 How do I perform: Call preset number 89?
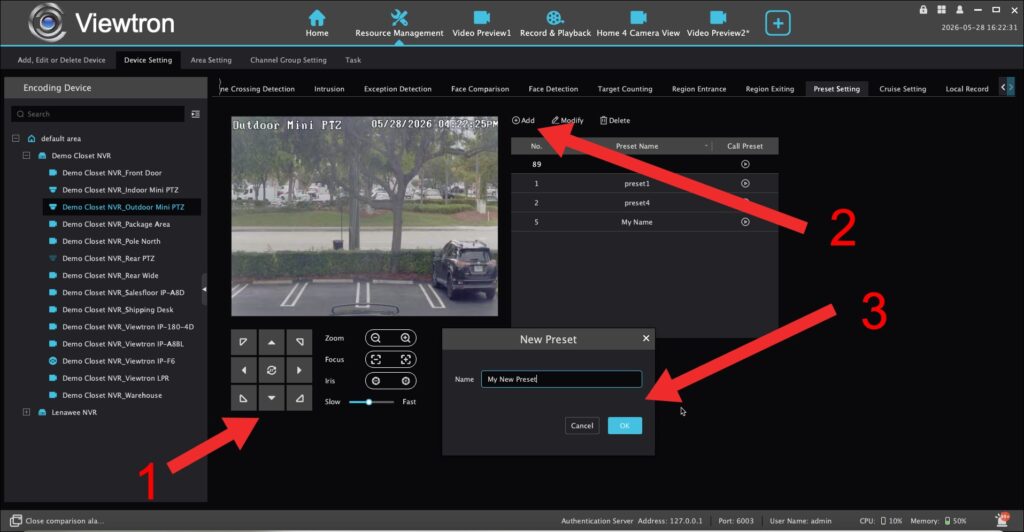coord(745,164)
